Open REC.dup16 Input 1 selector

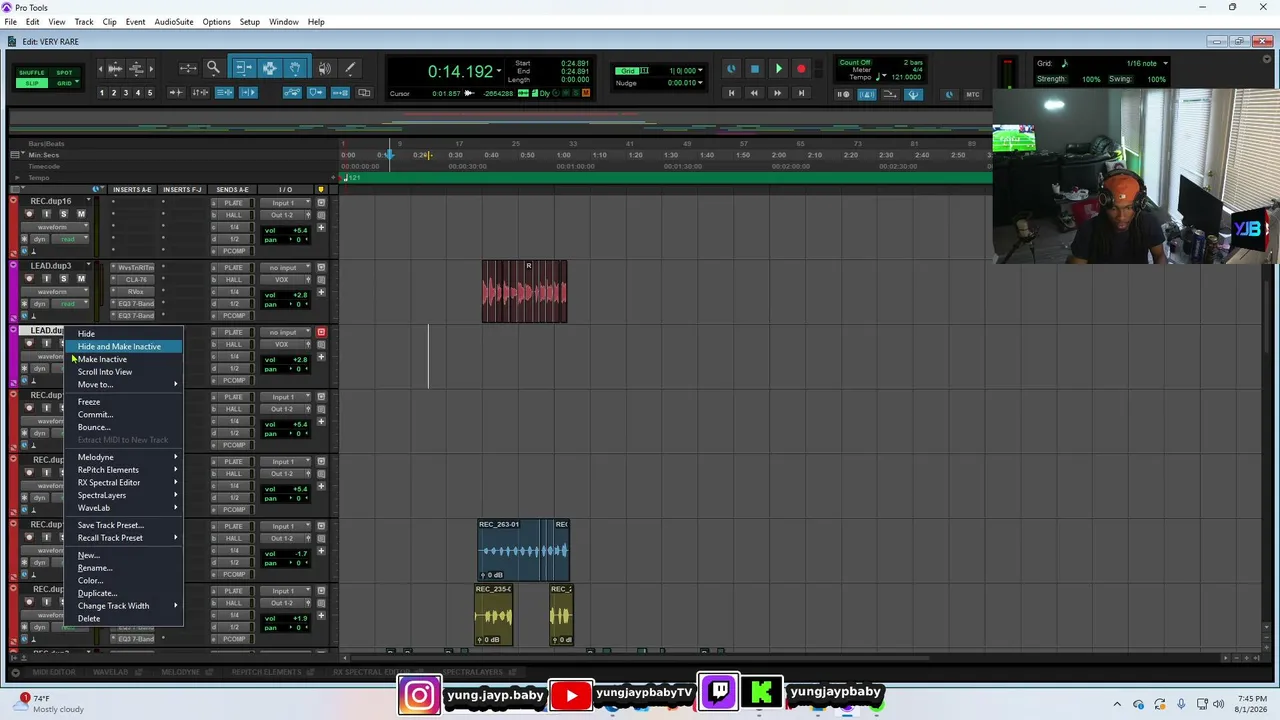285,203
